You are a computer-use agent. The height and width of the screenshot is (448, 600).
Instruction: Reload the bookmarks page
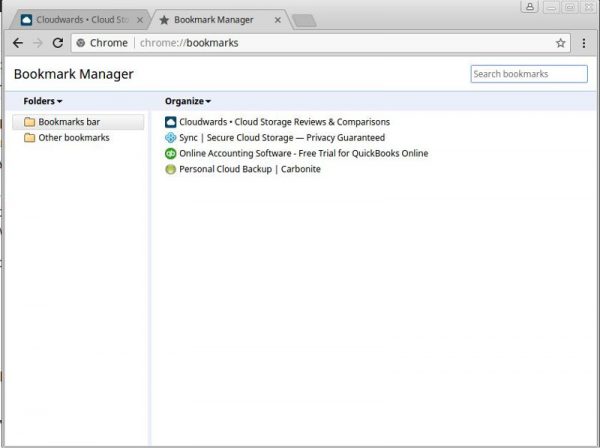[x=58, y=43]
